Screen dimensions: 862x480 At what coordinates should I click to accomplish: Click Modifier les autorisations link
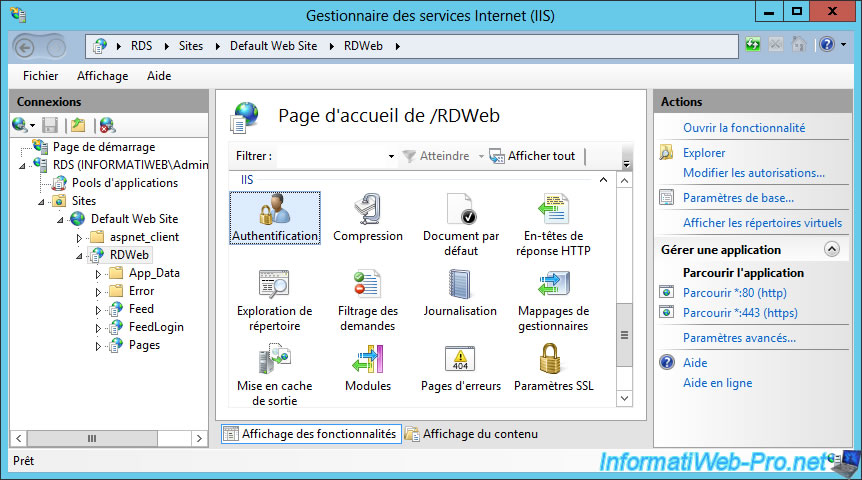pyautogui.click(x=754, y=173)
